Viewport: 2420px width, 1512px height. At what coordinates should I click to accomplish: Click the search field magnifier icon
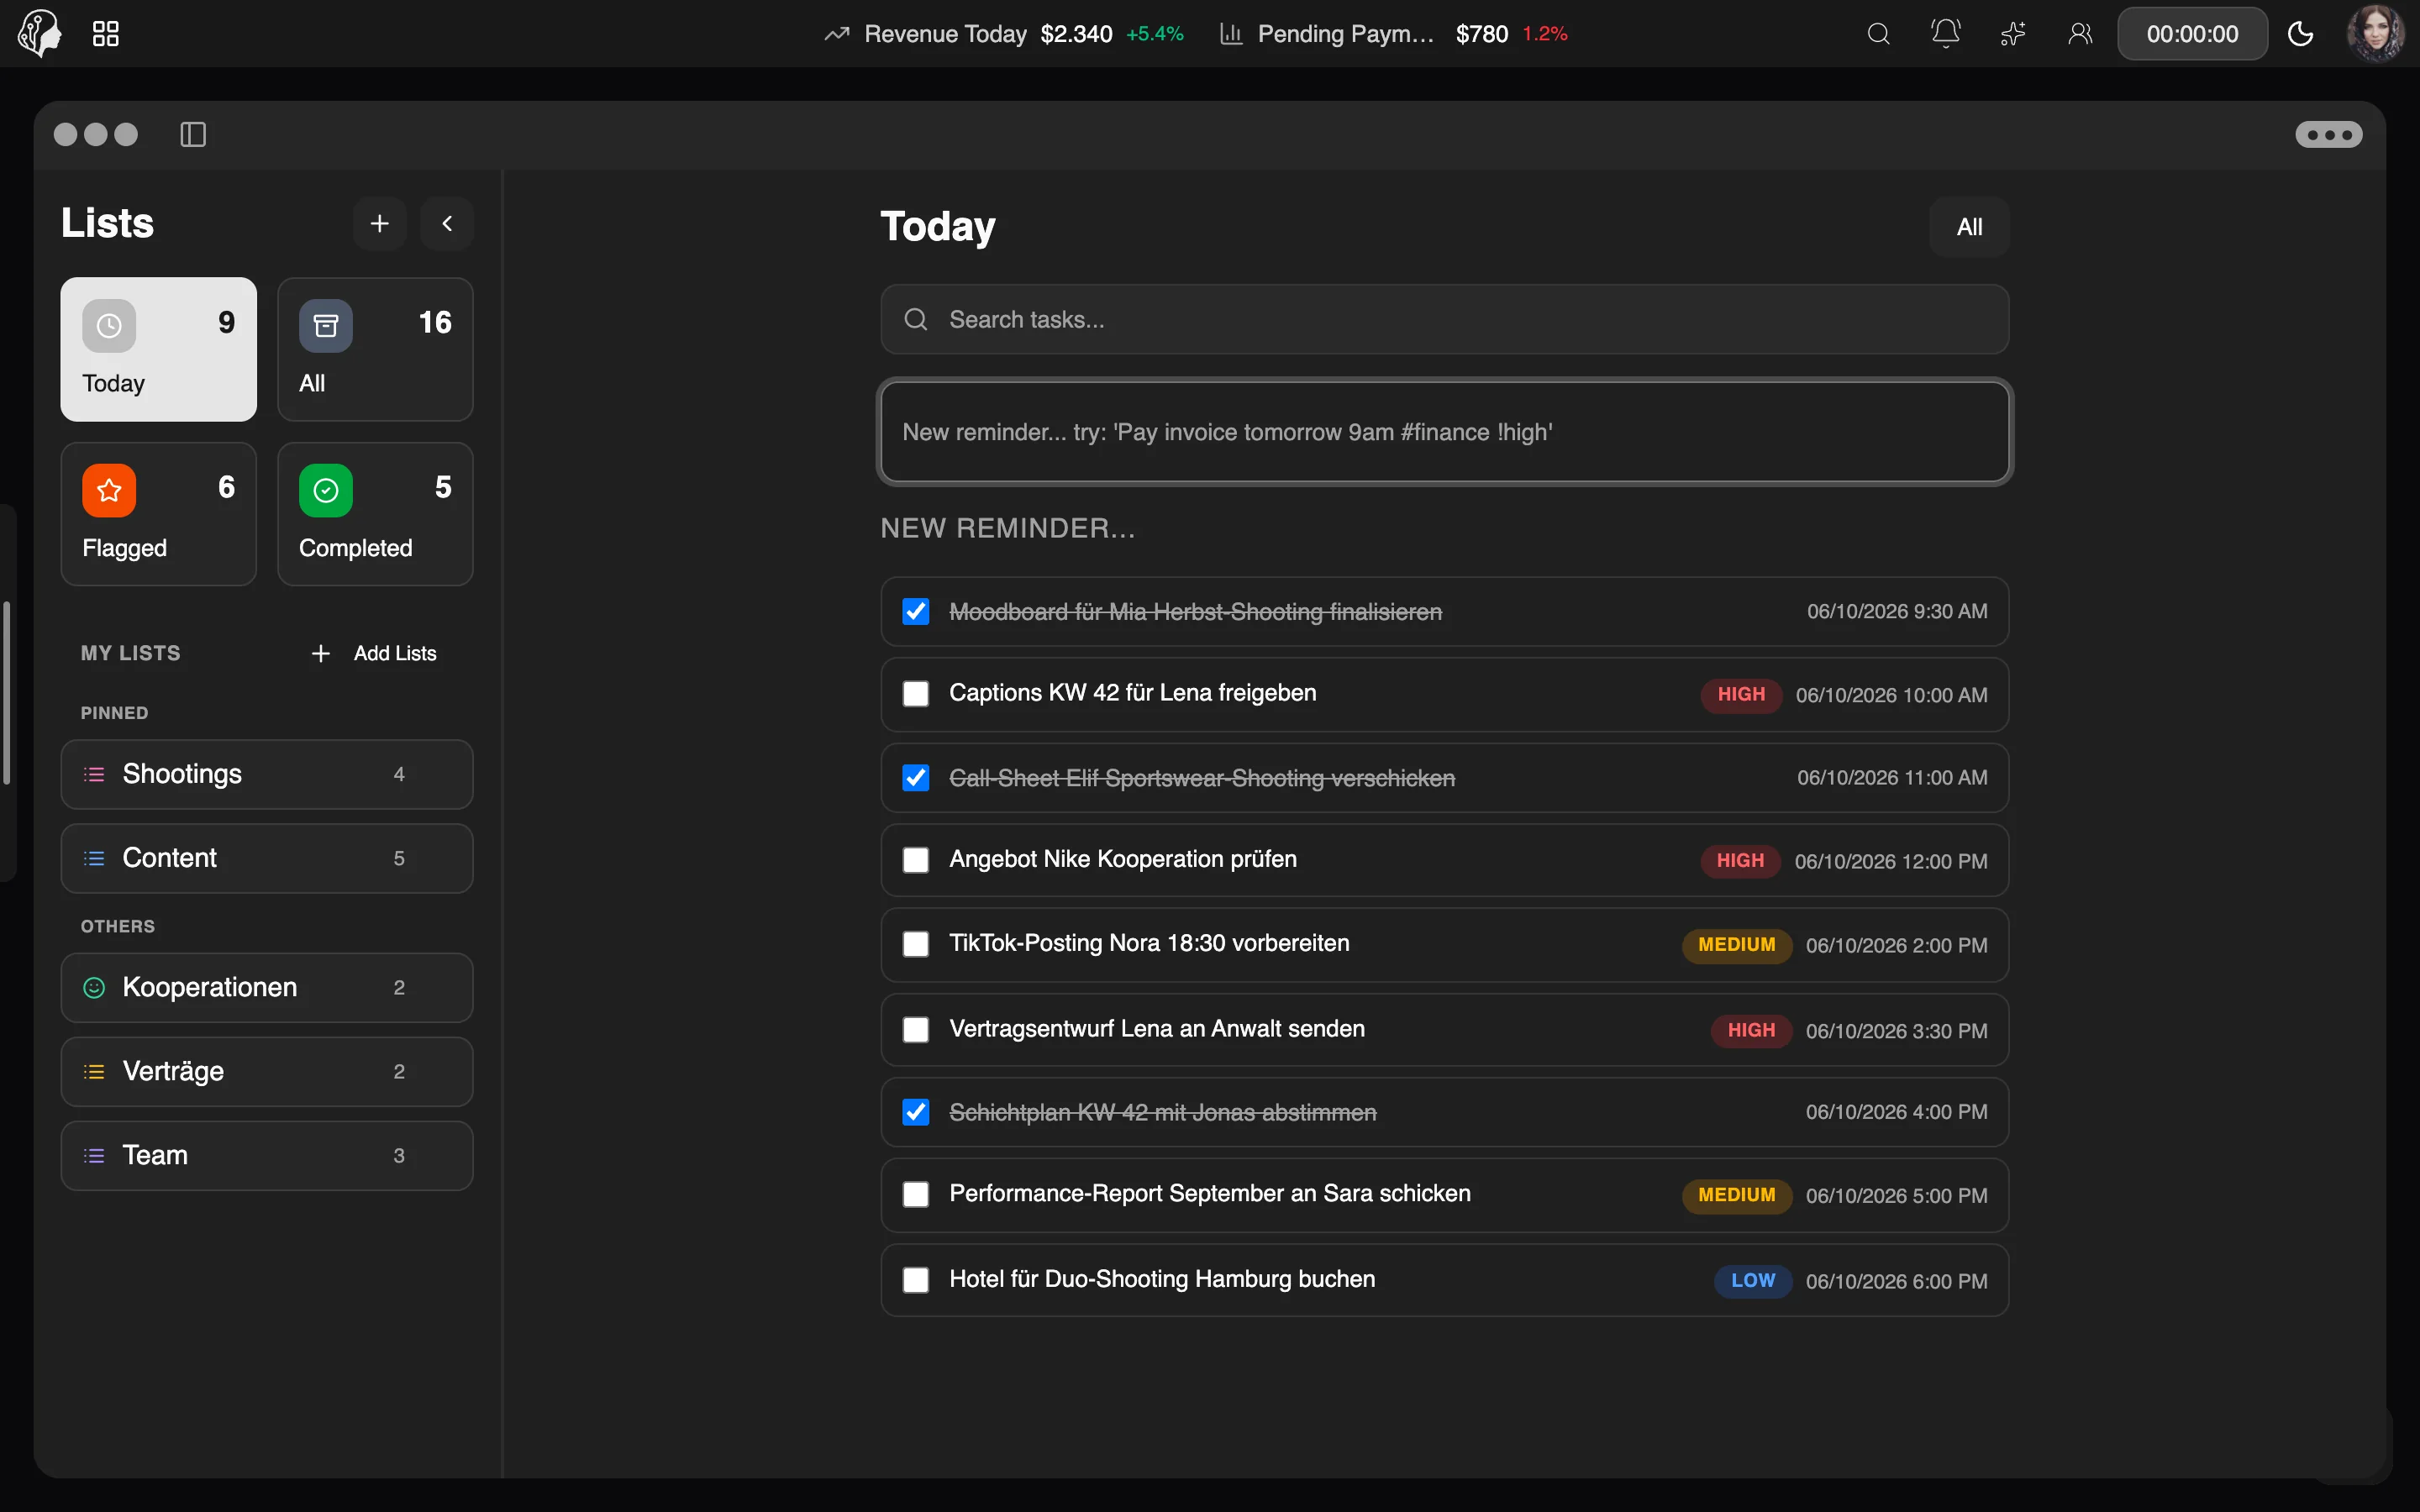915,319
